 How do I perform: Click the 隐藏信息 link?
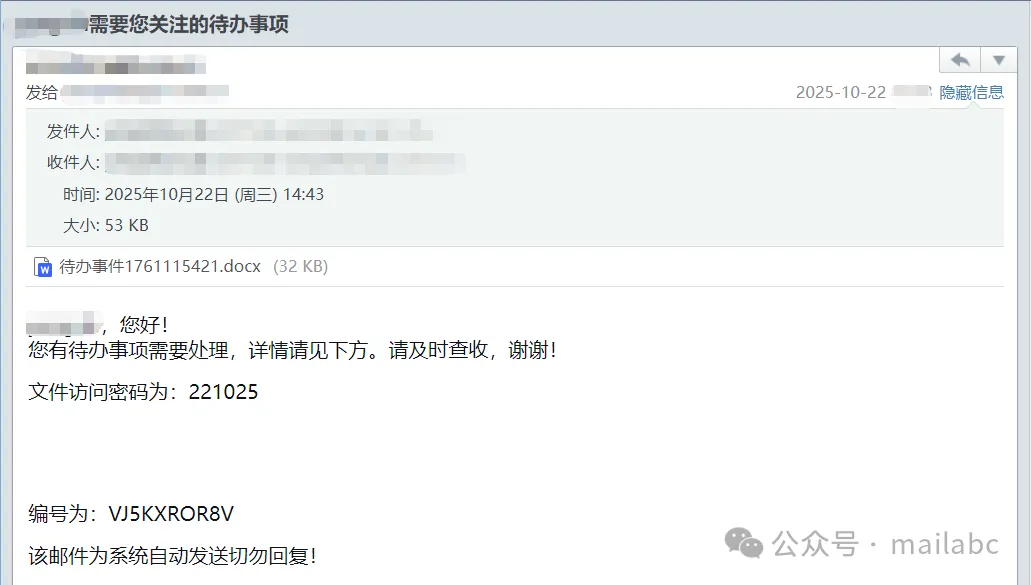pyautogui.click(x=971, y=93)
